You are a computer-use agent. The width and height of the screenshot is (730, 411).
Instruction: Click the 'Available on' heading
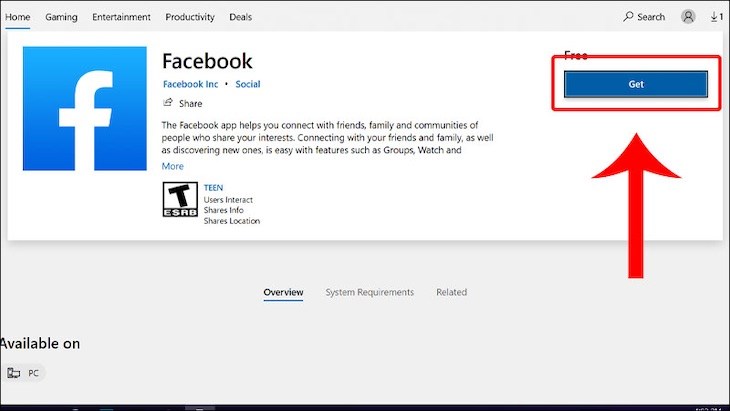[40, 344]
